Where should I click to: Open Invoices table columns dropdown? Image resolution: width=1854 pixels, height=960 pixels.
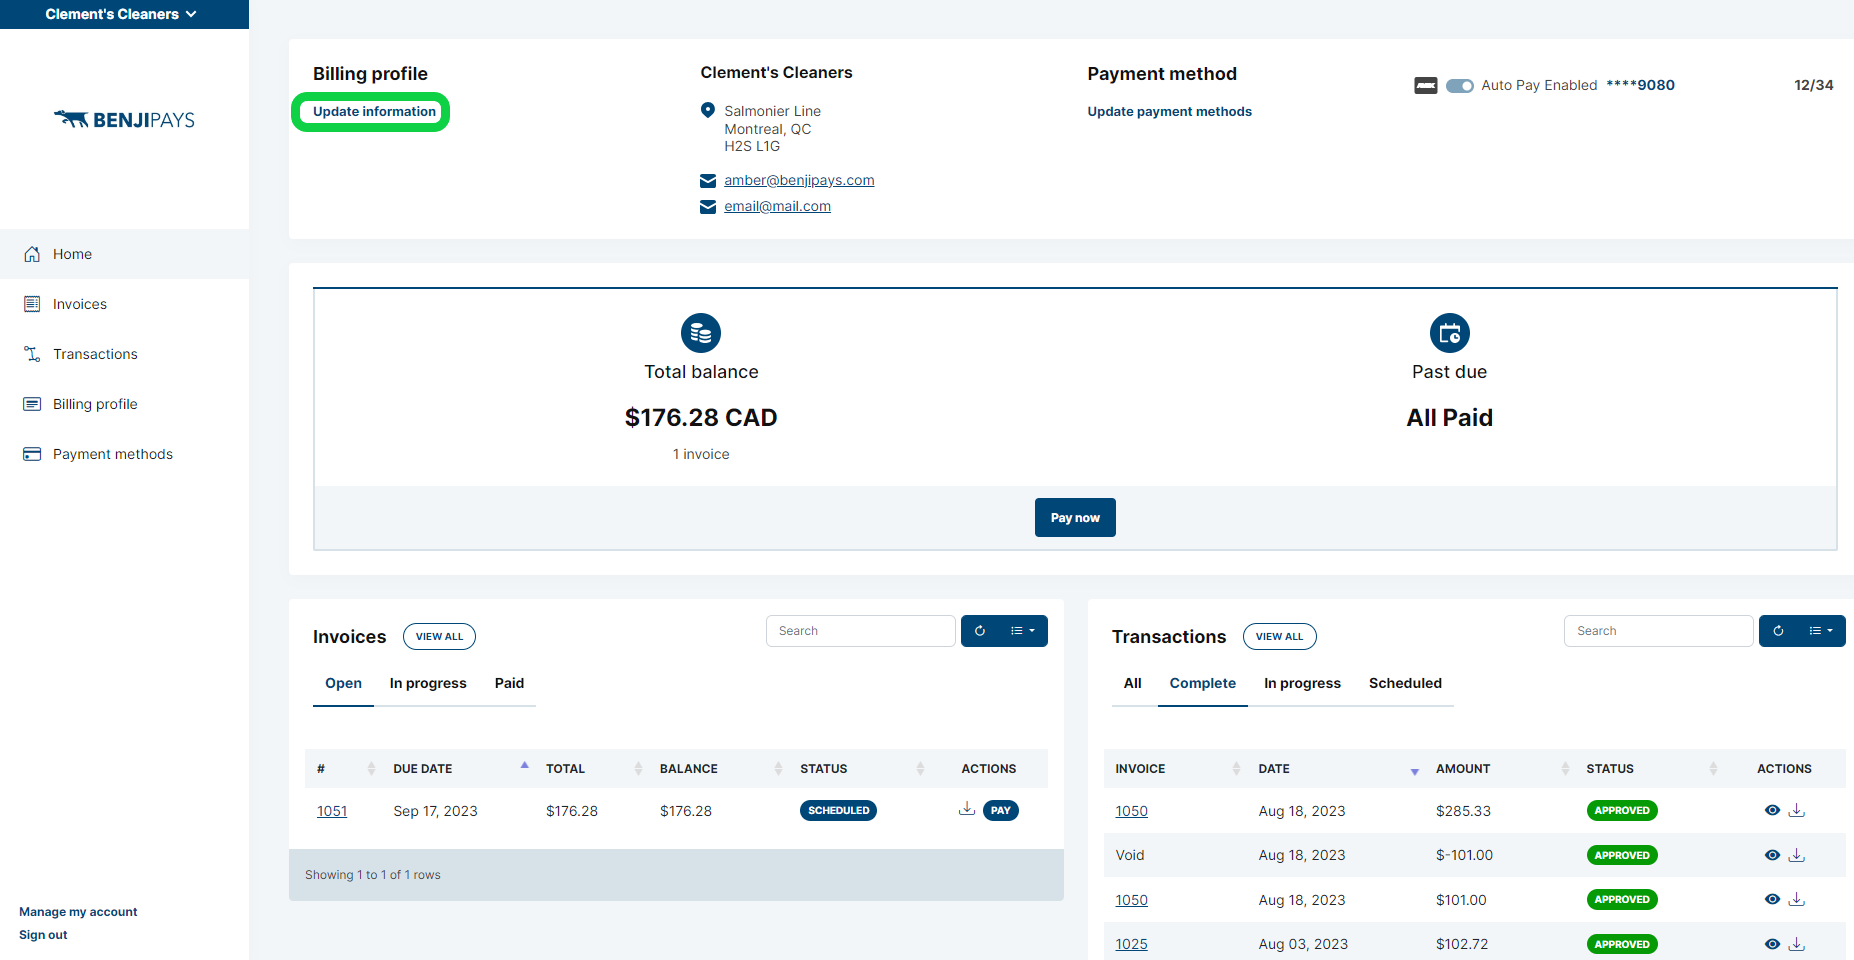(1023, 631)
